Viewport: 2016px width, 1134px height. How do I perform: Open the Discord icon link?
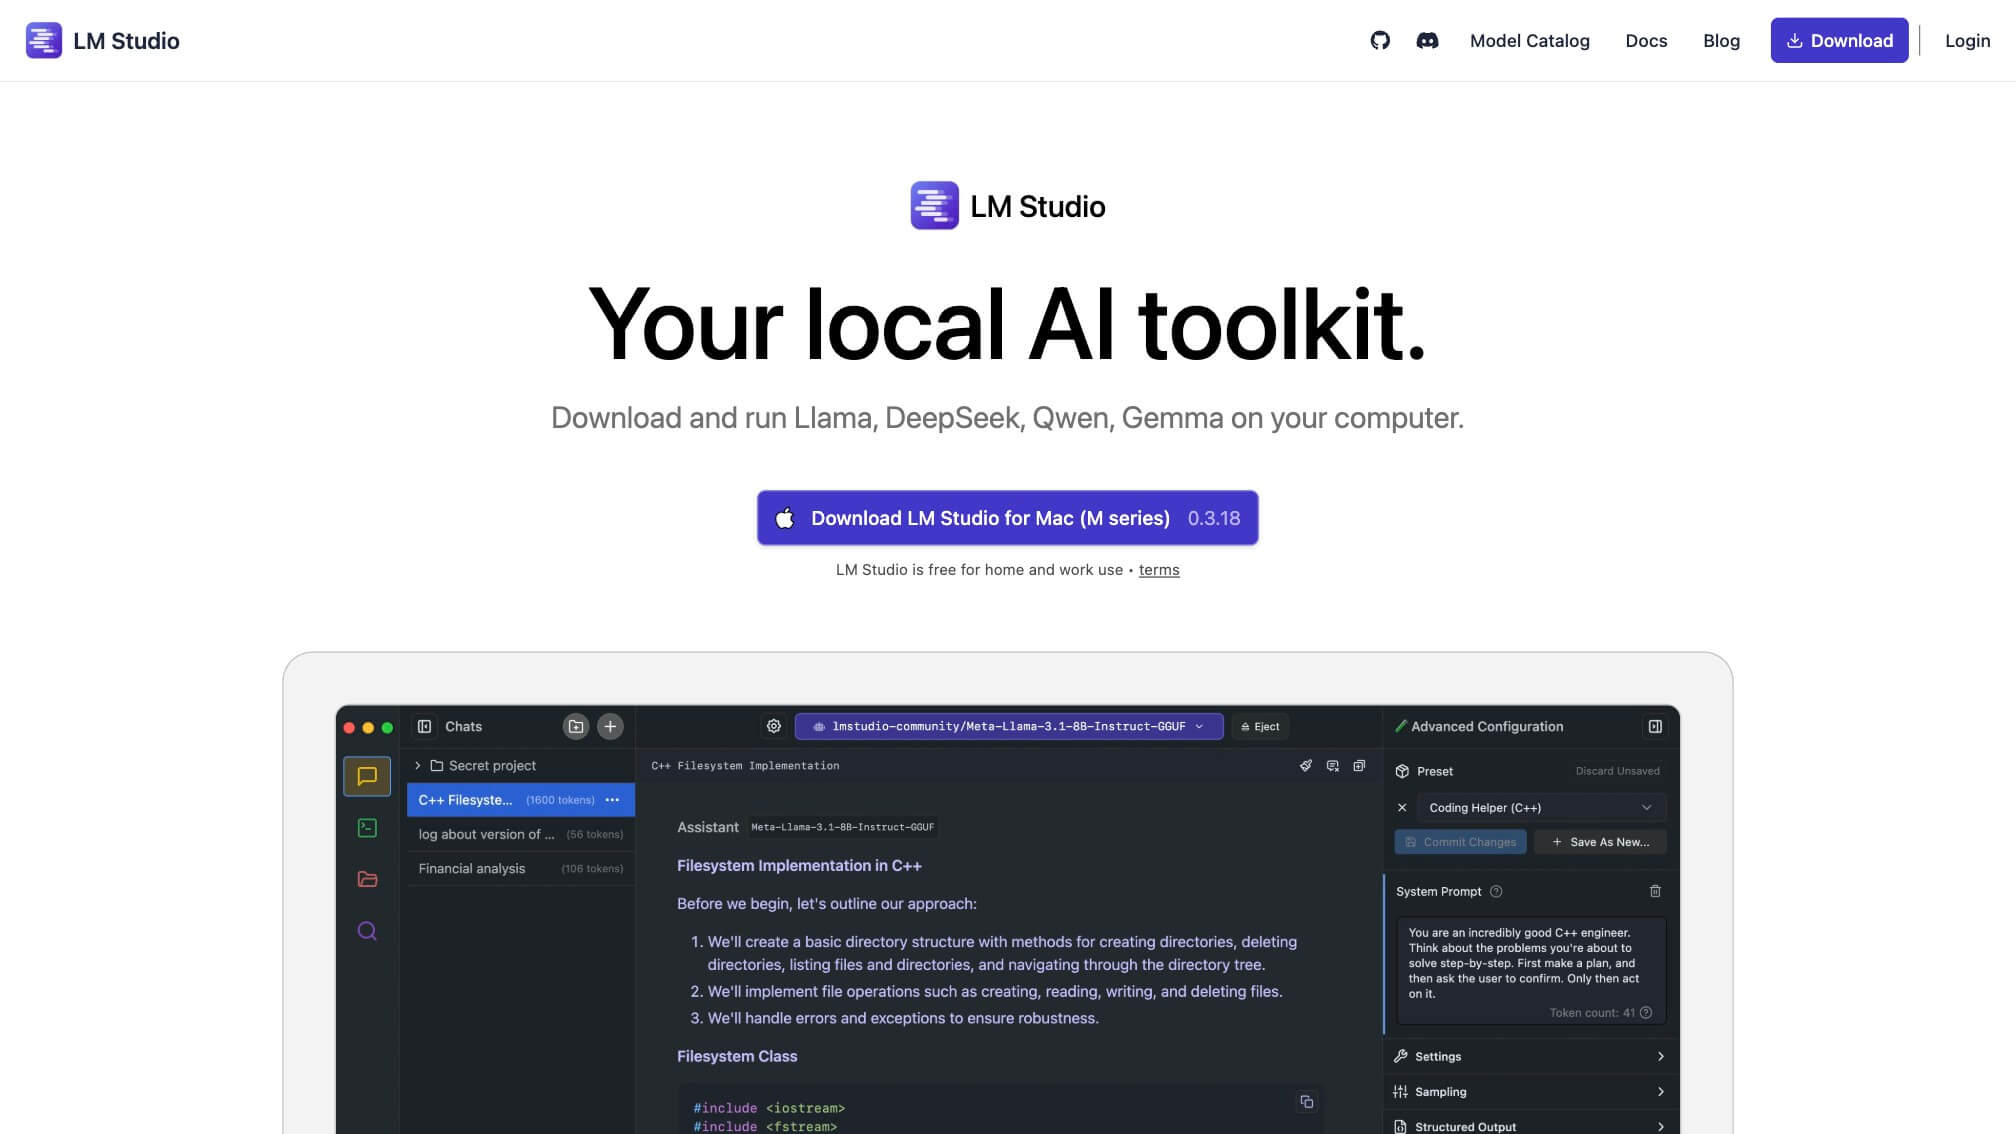pos(1427,41)
